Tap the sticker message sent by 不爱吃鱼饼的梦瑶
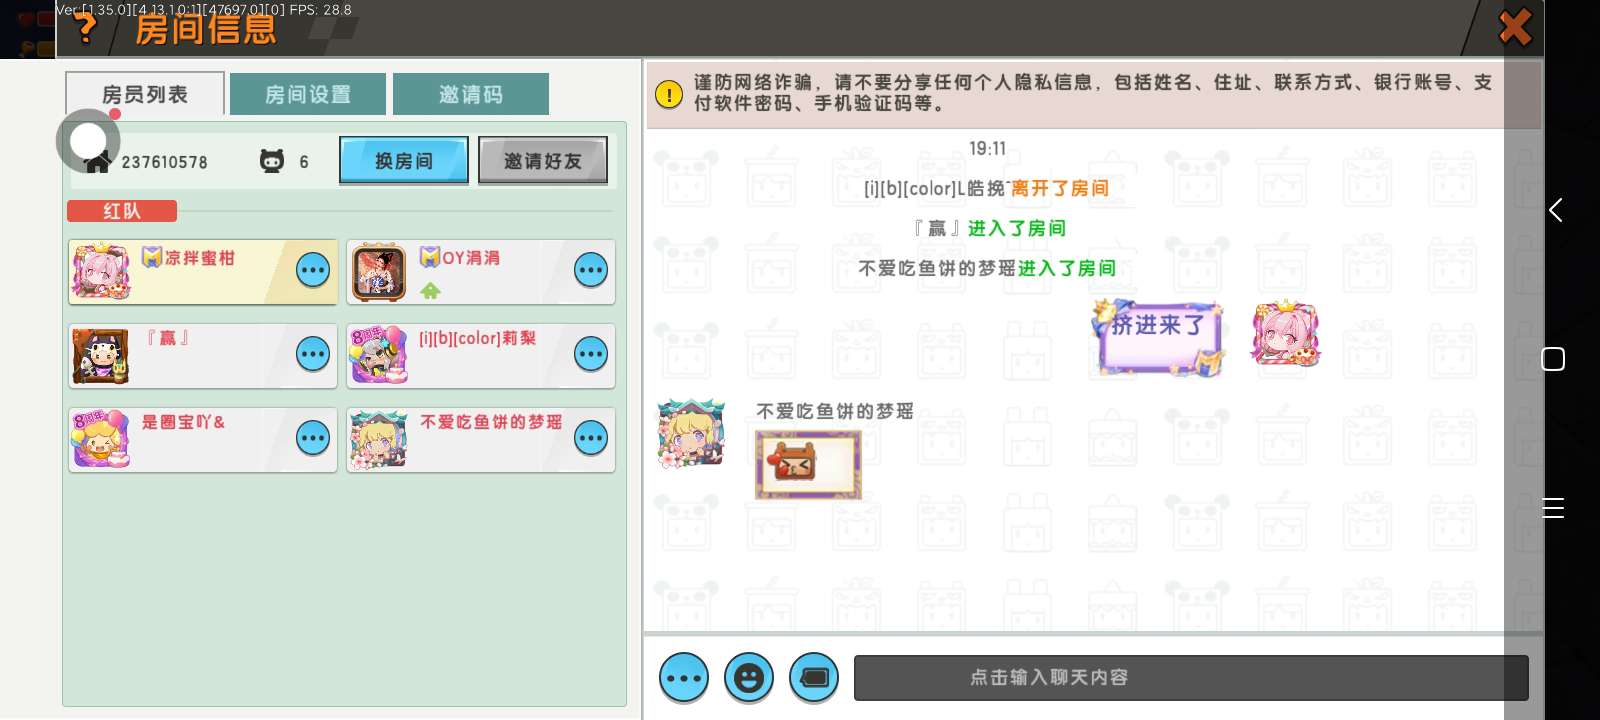The width and height of the screenshot is (1600, 720). pyautogui.click(x=808, y=464)
